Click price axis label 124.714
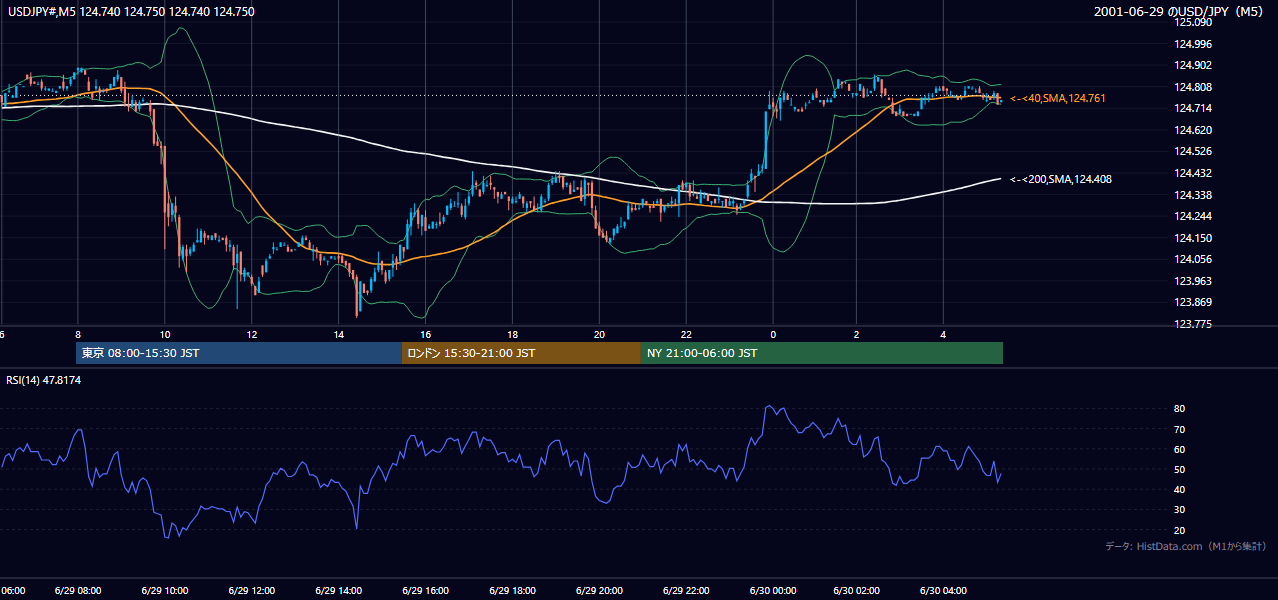Viewport: 1278px width, 600px height. [x=1191, y=108]
